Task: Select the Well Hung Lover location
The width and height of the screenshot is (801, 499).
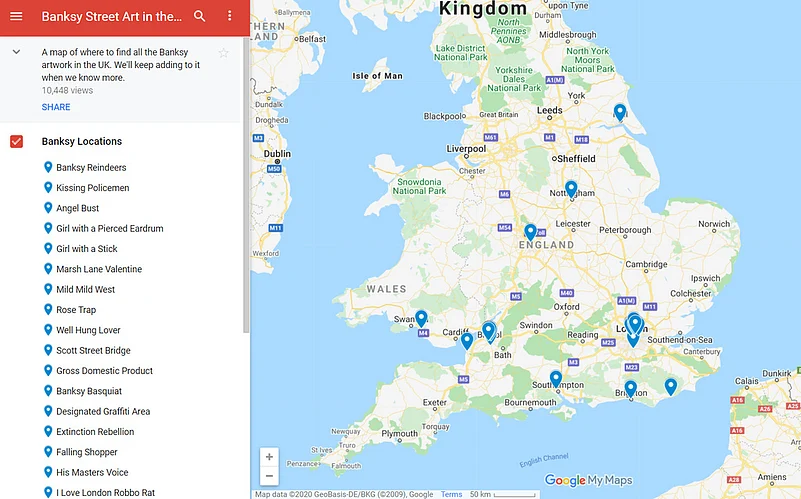Action: 88,330
